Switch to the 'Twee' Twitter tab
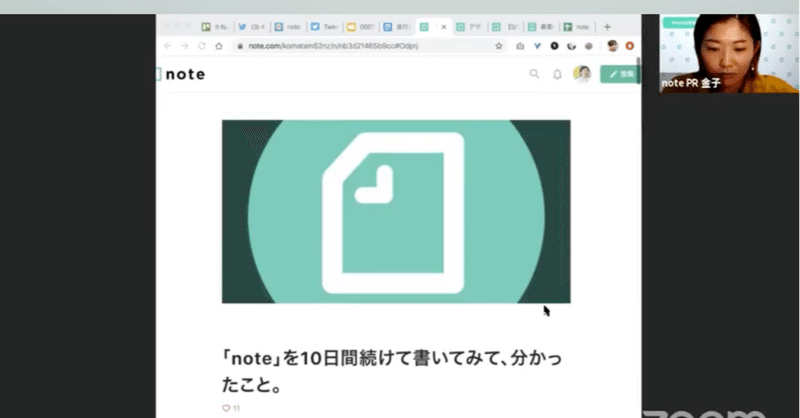800x418 pixels. point(324,27)
